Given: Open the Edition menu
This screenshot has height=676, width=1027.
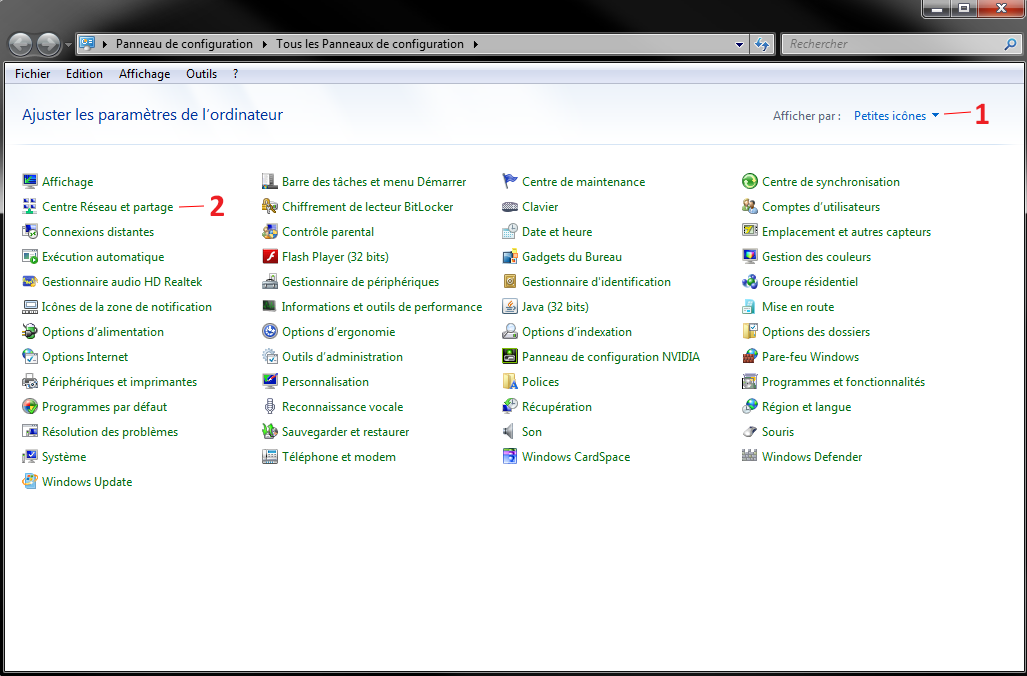Looking at the screenshot, I should tap(84, 74).
